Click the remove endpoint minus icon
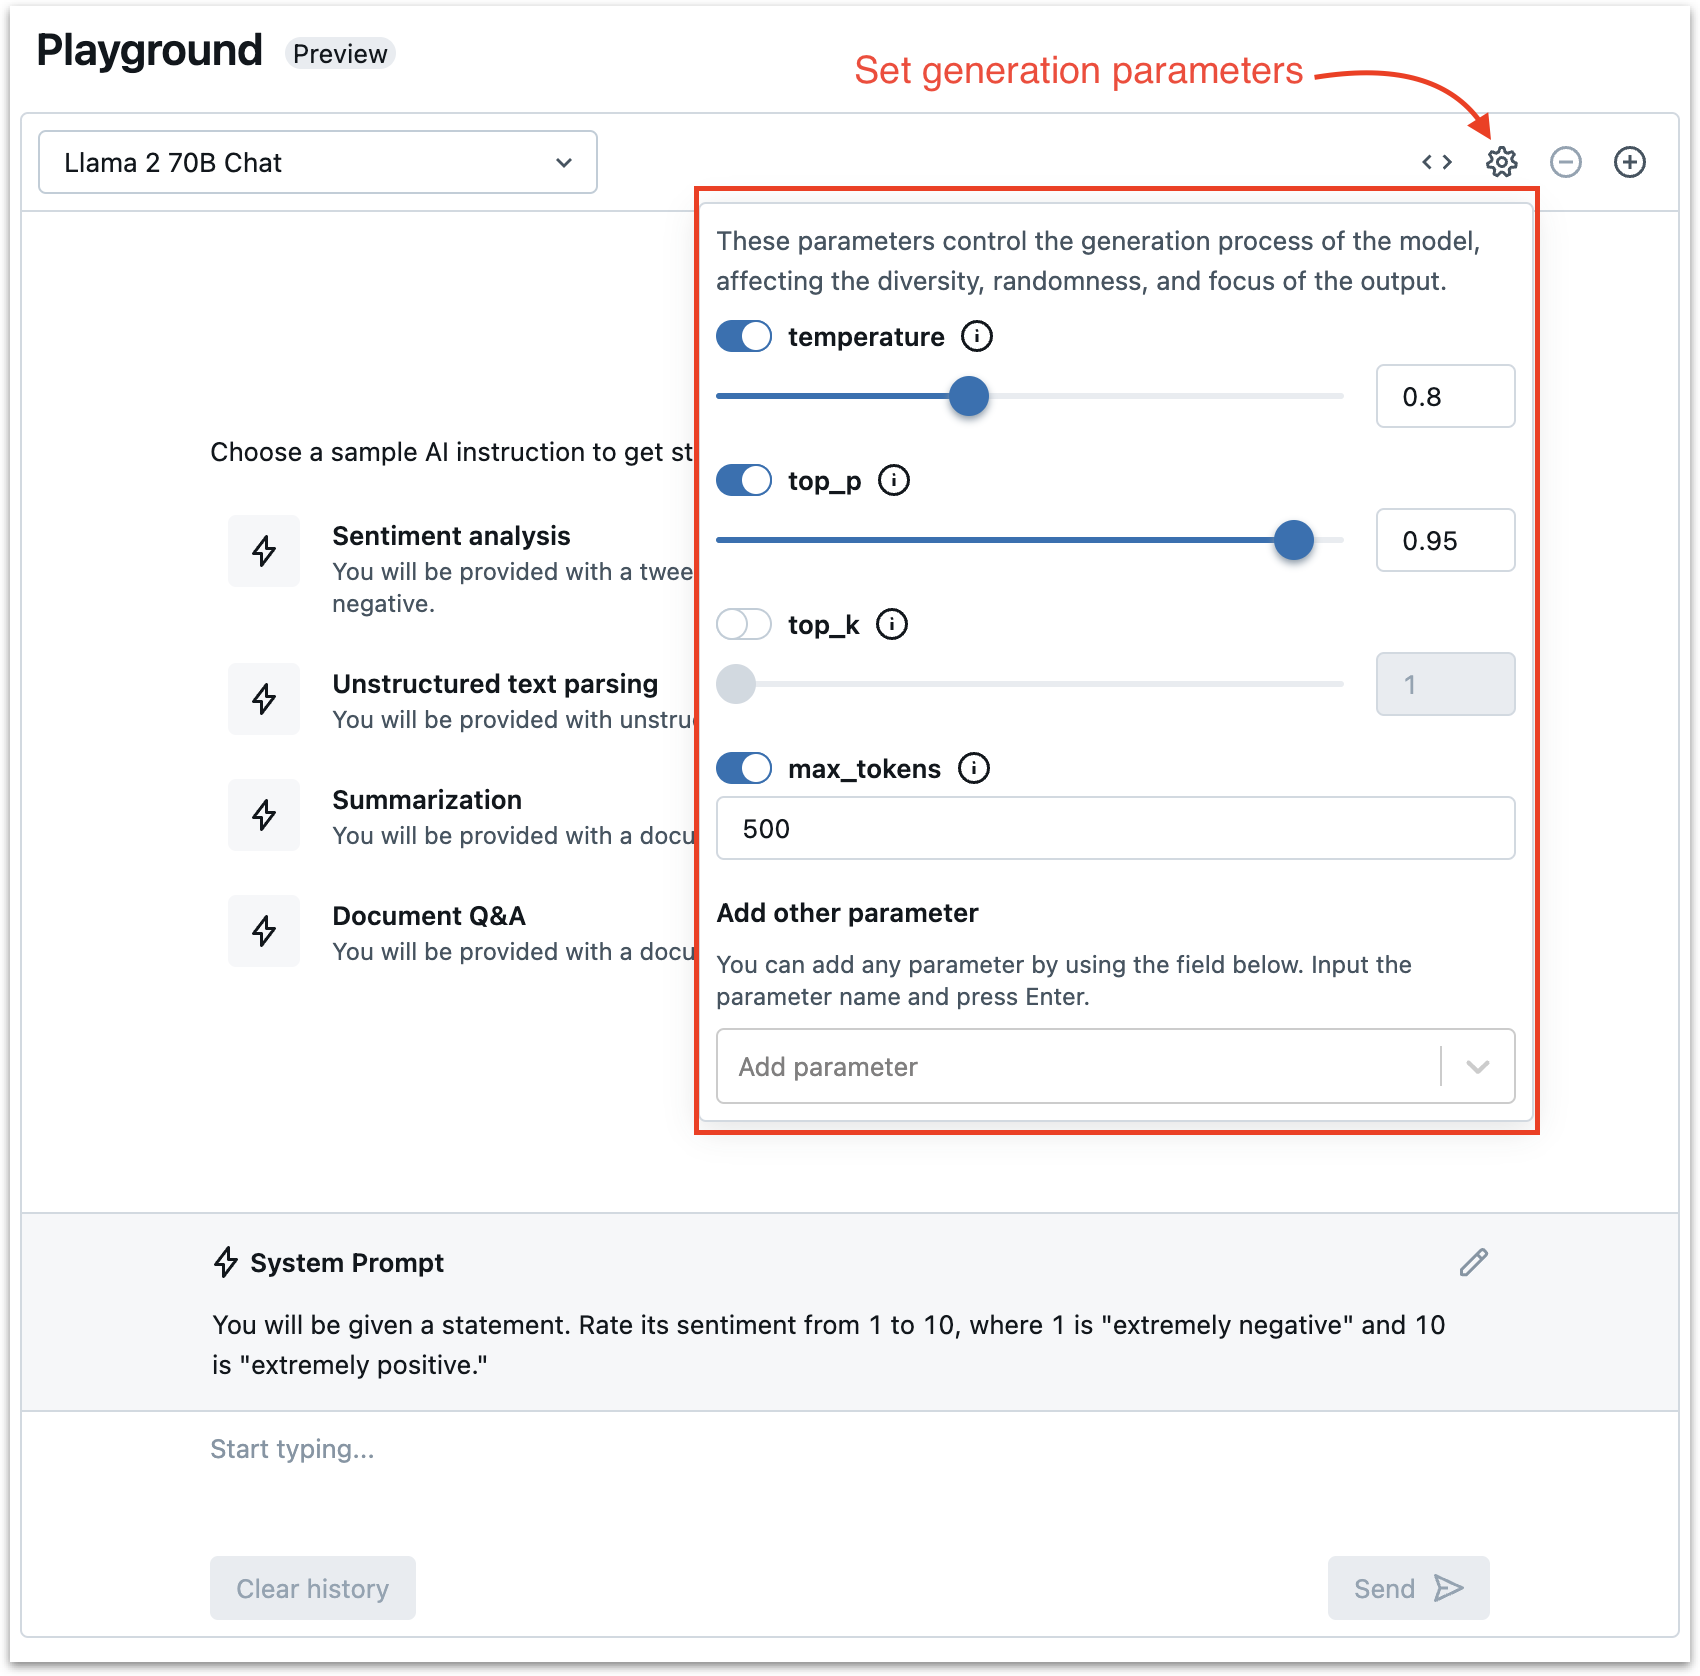The width and height of the screenshot is (1700, 1676). 1565,162
